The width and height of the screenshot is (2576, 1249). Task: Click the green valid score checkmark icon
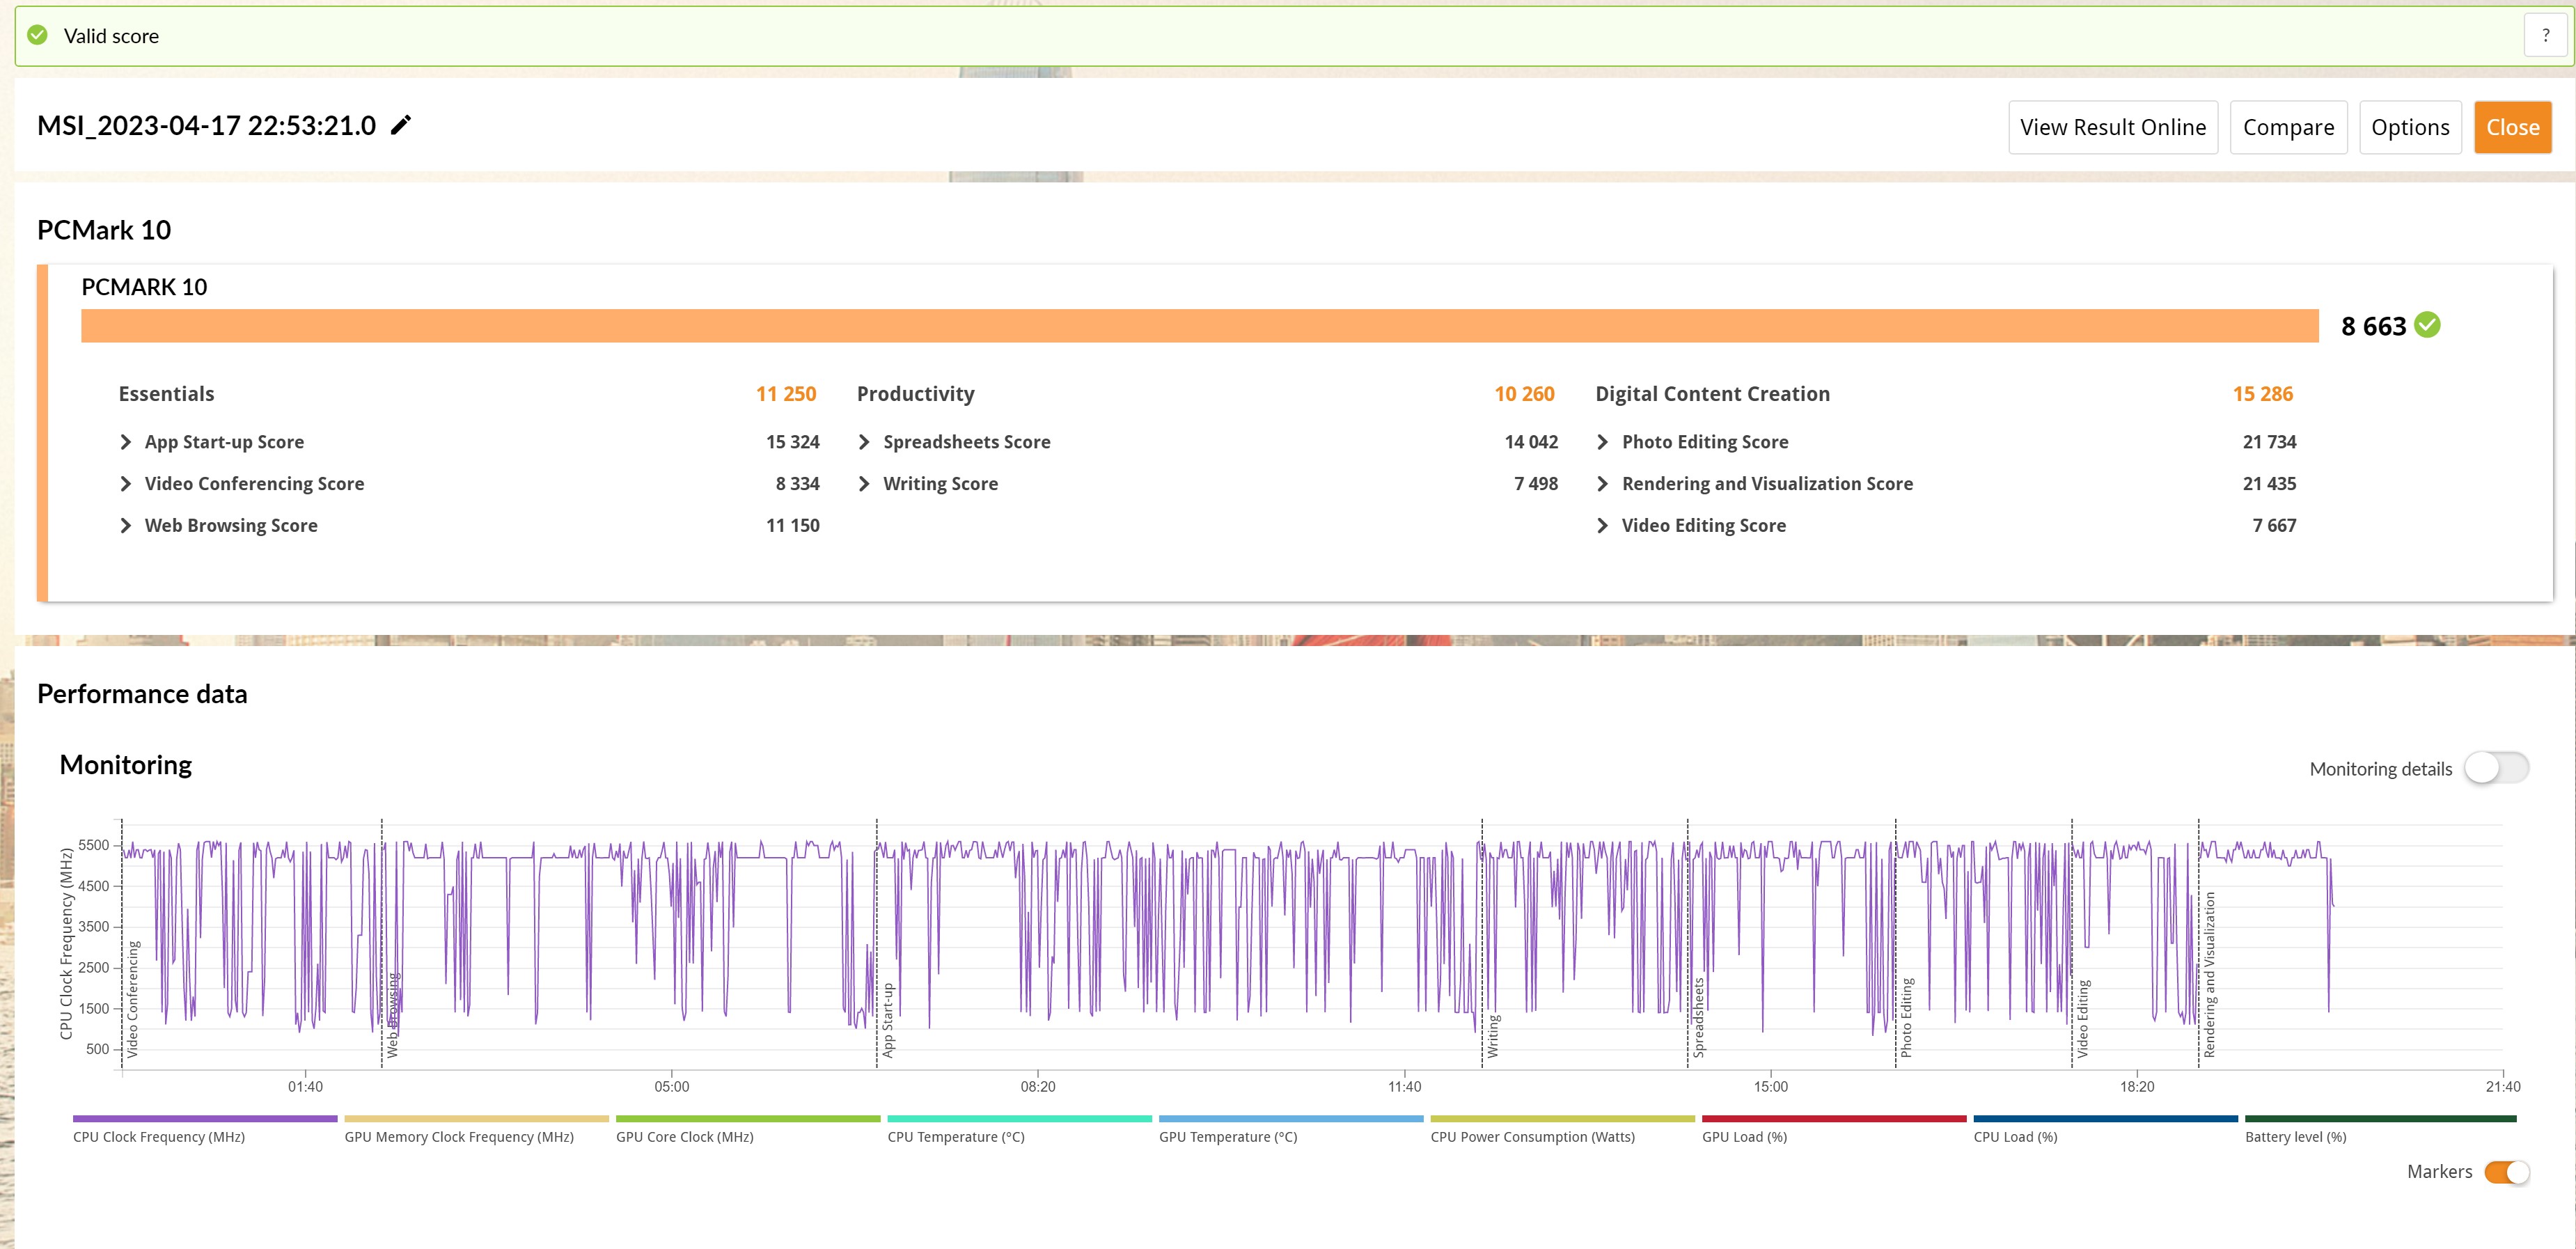pyautogui.click(x=37, y=36)
